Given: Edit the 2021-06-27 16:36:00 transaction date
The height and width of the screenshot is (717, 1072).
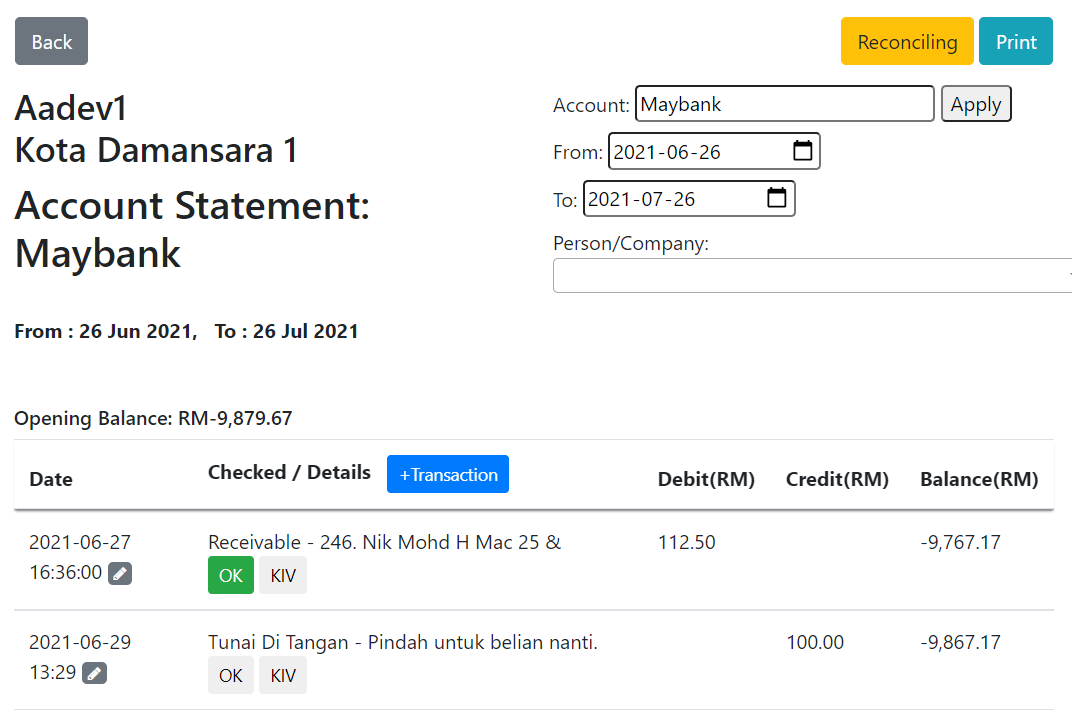Looking at the screenshot, I should [120, 573].
